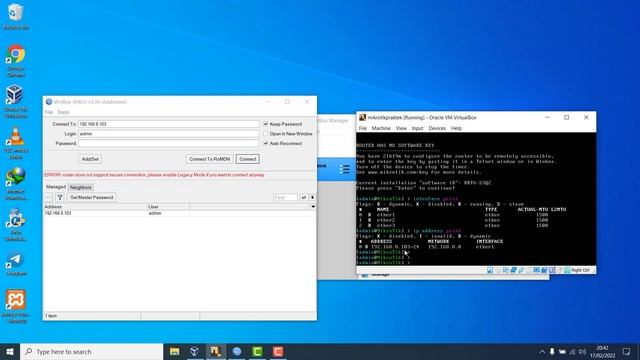The height and width of the screenshot is (360, 640).
Task: Open the VirtualBox VM File menu
Action: (x=362, y=128)
